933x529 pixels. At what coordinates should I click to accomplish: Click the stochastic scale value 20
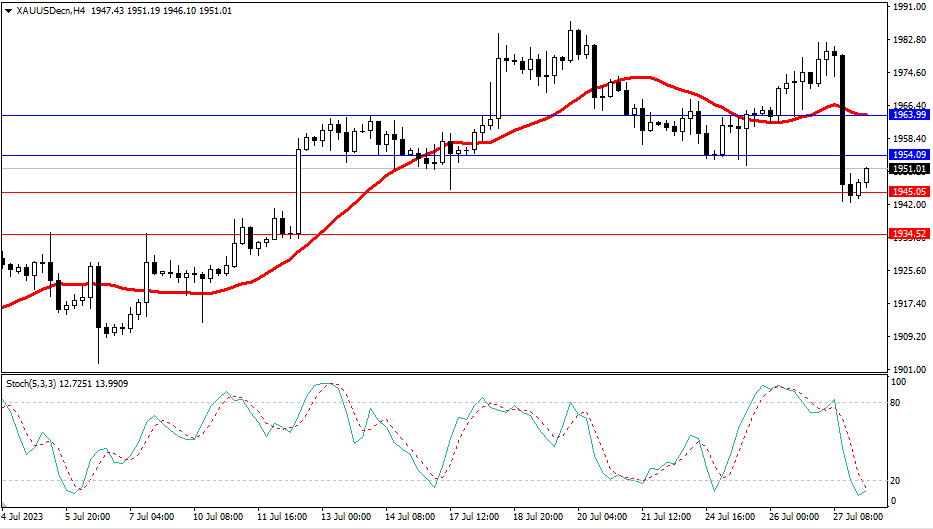coord(895,480)
